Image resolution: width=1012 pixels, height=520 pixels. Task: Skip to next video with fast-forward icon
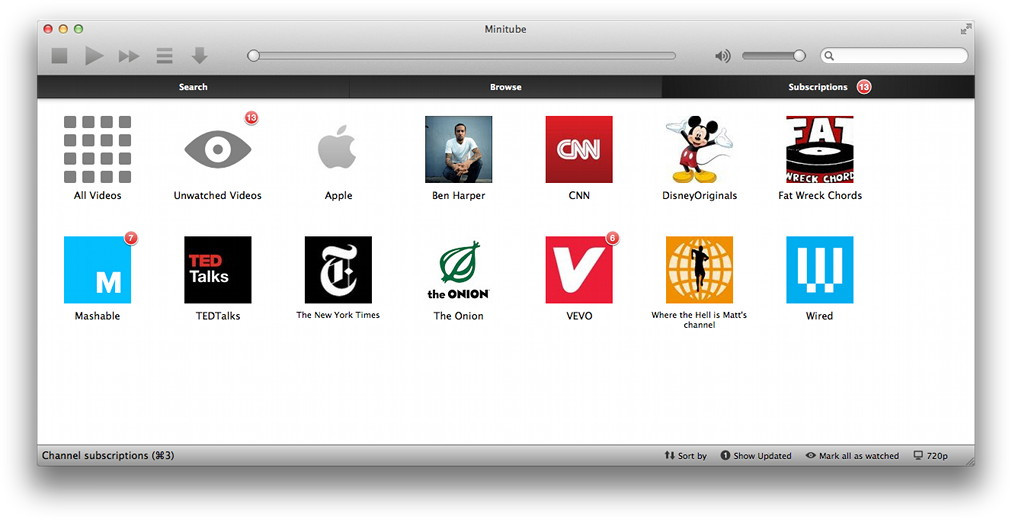129,57
